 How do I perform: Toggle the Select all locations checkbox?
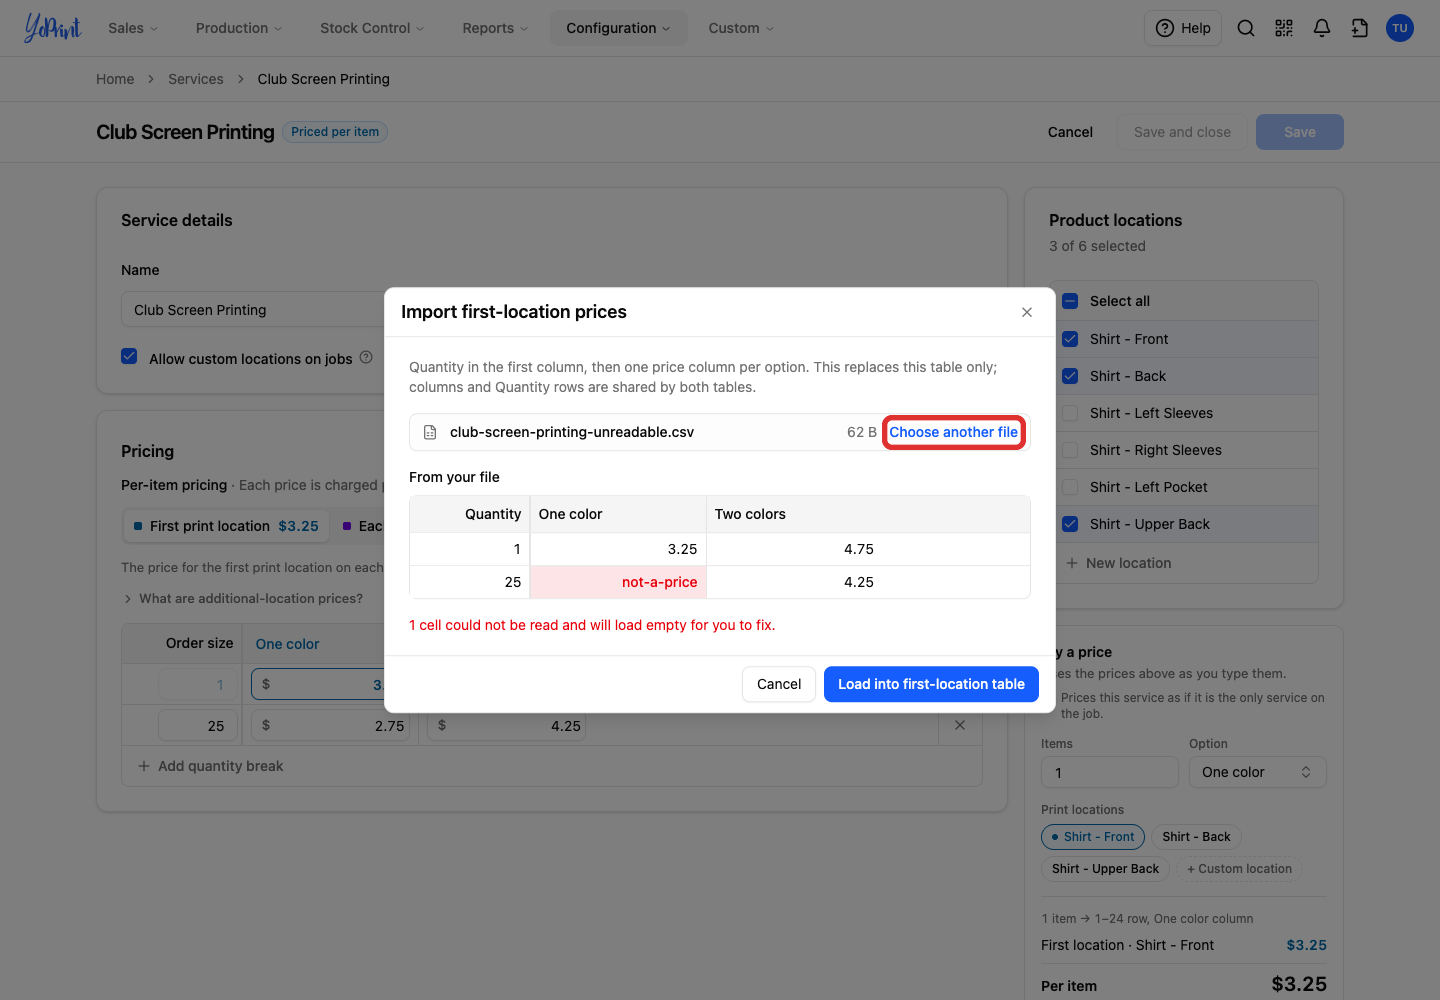1070,301
